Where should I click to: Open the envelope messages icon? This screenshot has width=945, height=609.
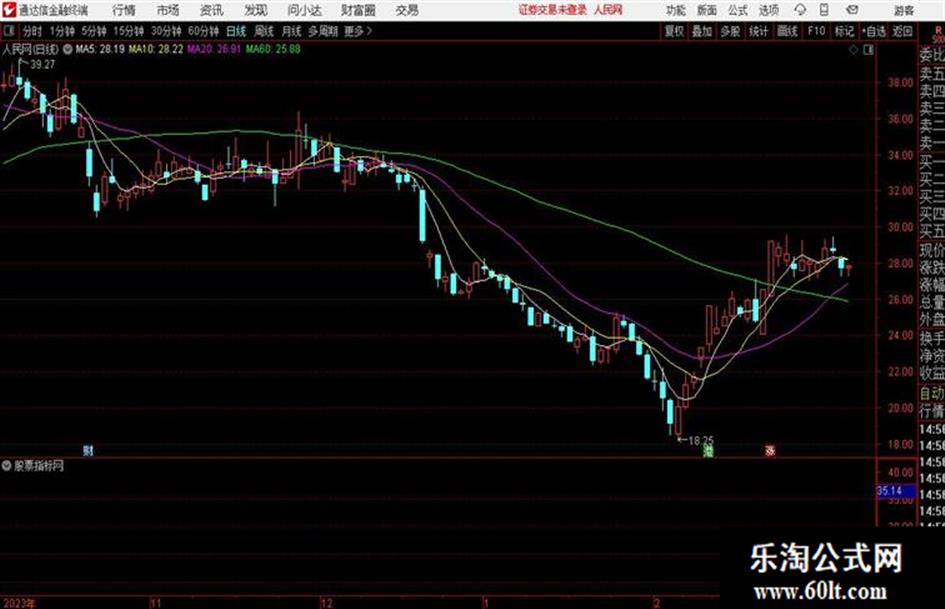(852, 10)
